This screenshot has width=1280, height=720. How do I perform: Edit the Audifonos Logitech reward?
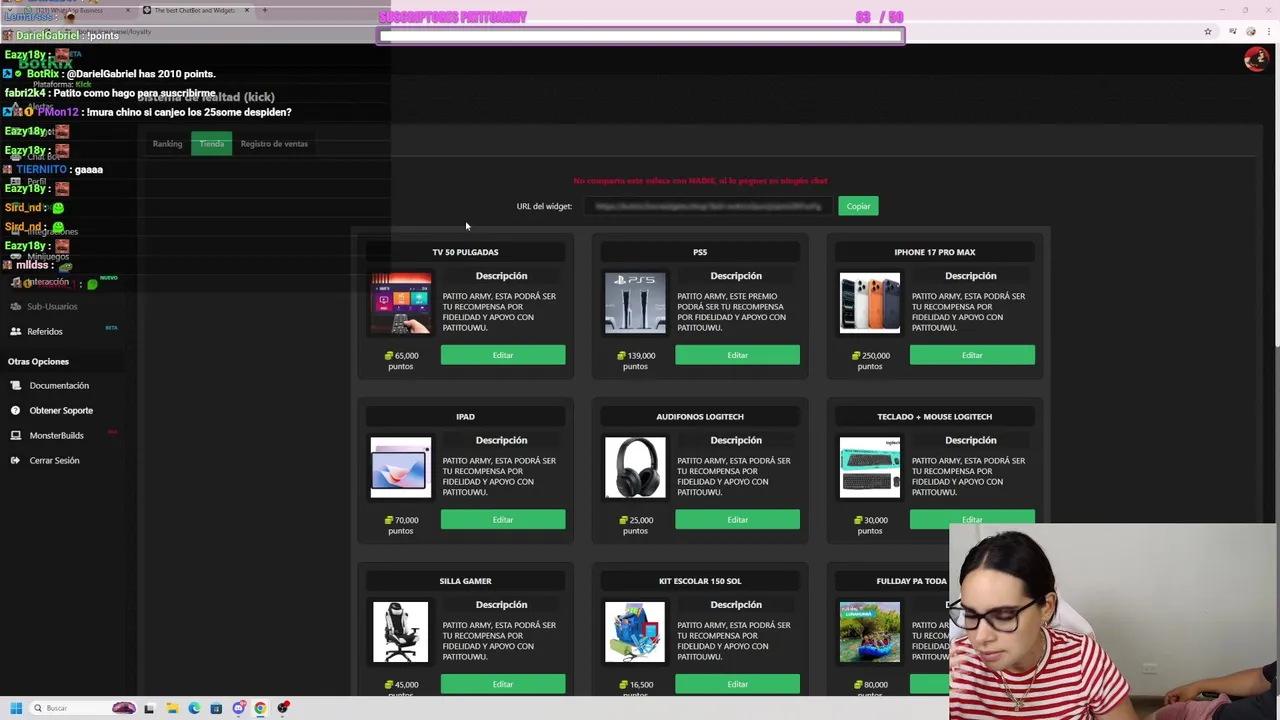coord(737,519)
